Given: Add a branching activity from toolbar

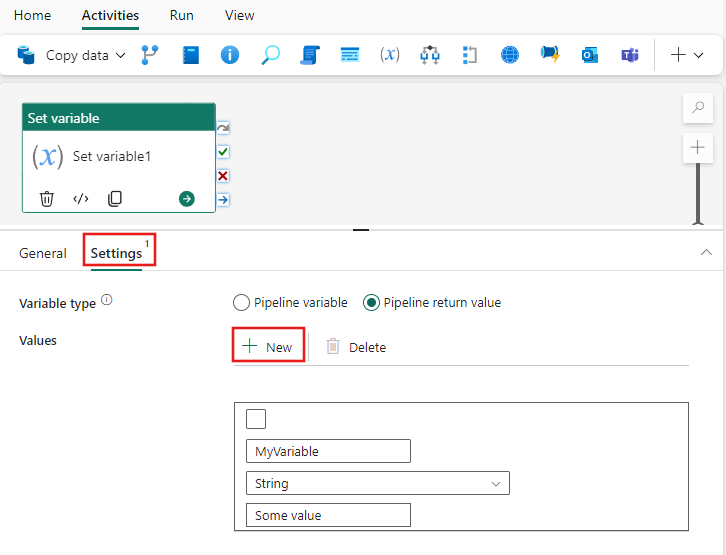Looking at the screenshot, I should [x=150, y=55].
